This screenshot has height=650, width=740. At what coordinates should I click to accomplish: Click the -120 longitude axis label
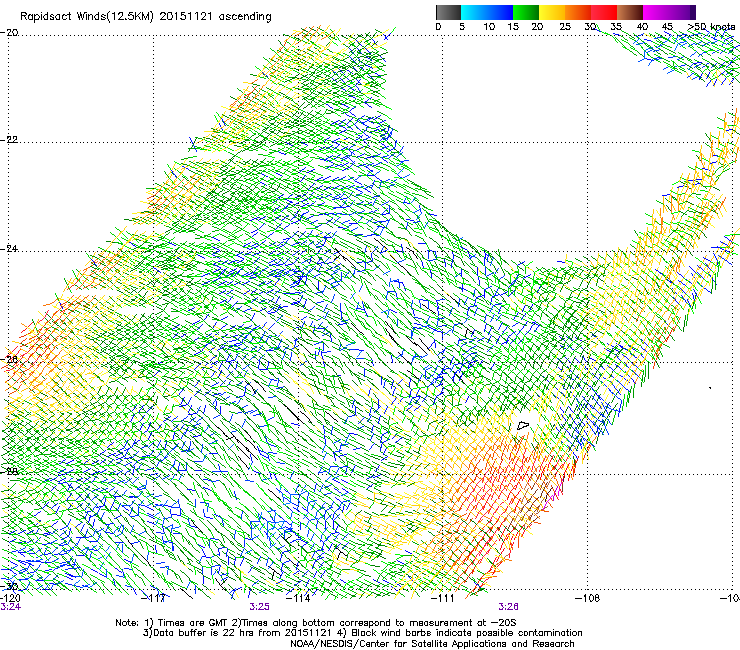pyautogui.click(x=11, y=598)
